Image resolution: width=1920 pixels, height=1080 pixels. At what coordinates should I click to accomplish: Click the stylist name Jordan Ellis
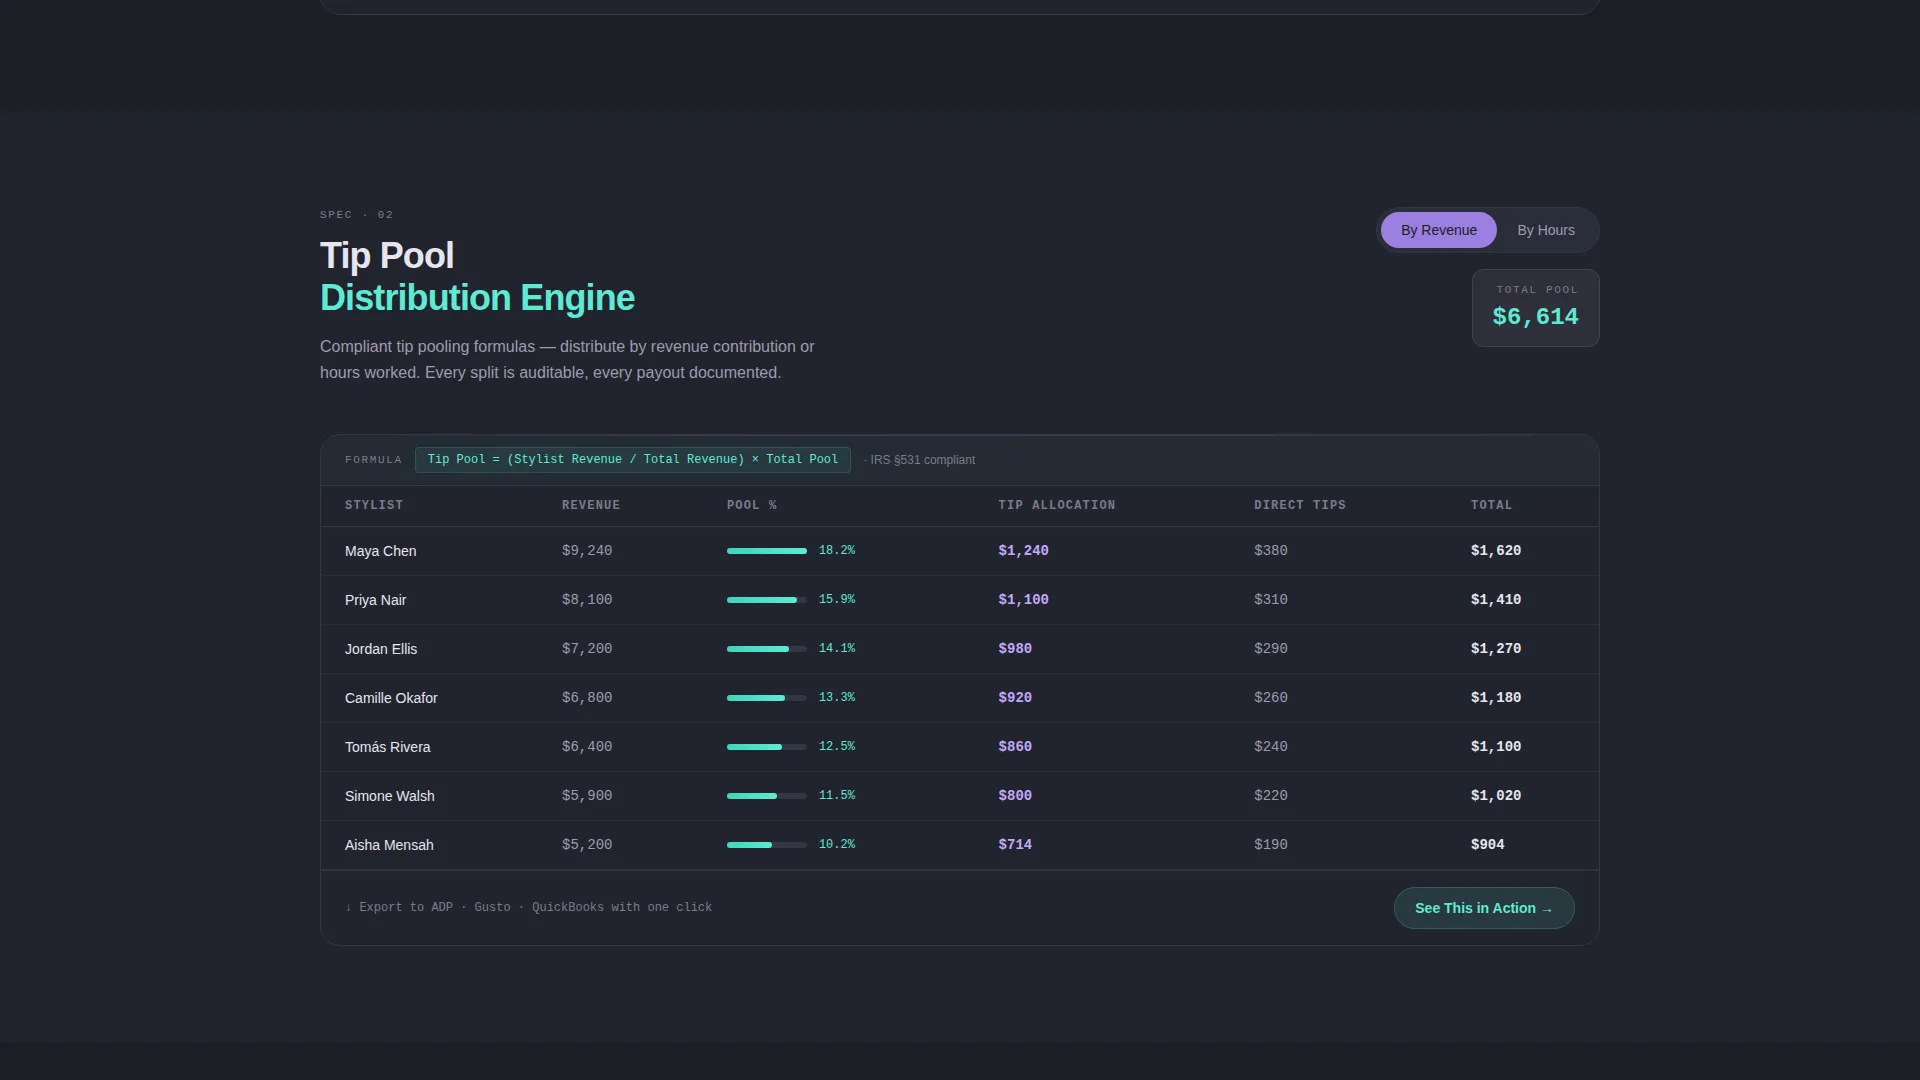[381, 649]
